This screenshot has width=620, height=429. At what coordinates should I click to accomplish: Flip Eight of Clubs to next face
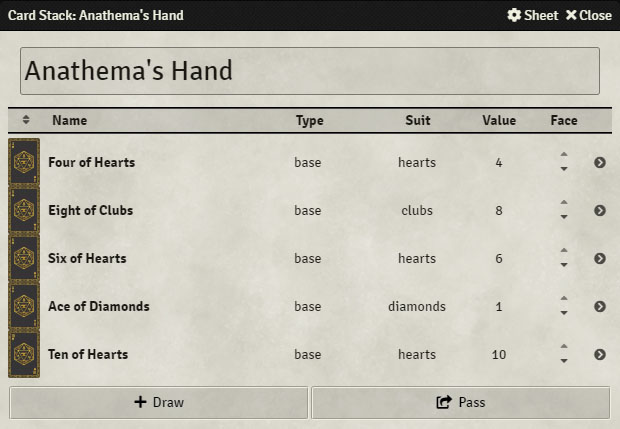coord(564,202)
